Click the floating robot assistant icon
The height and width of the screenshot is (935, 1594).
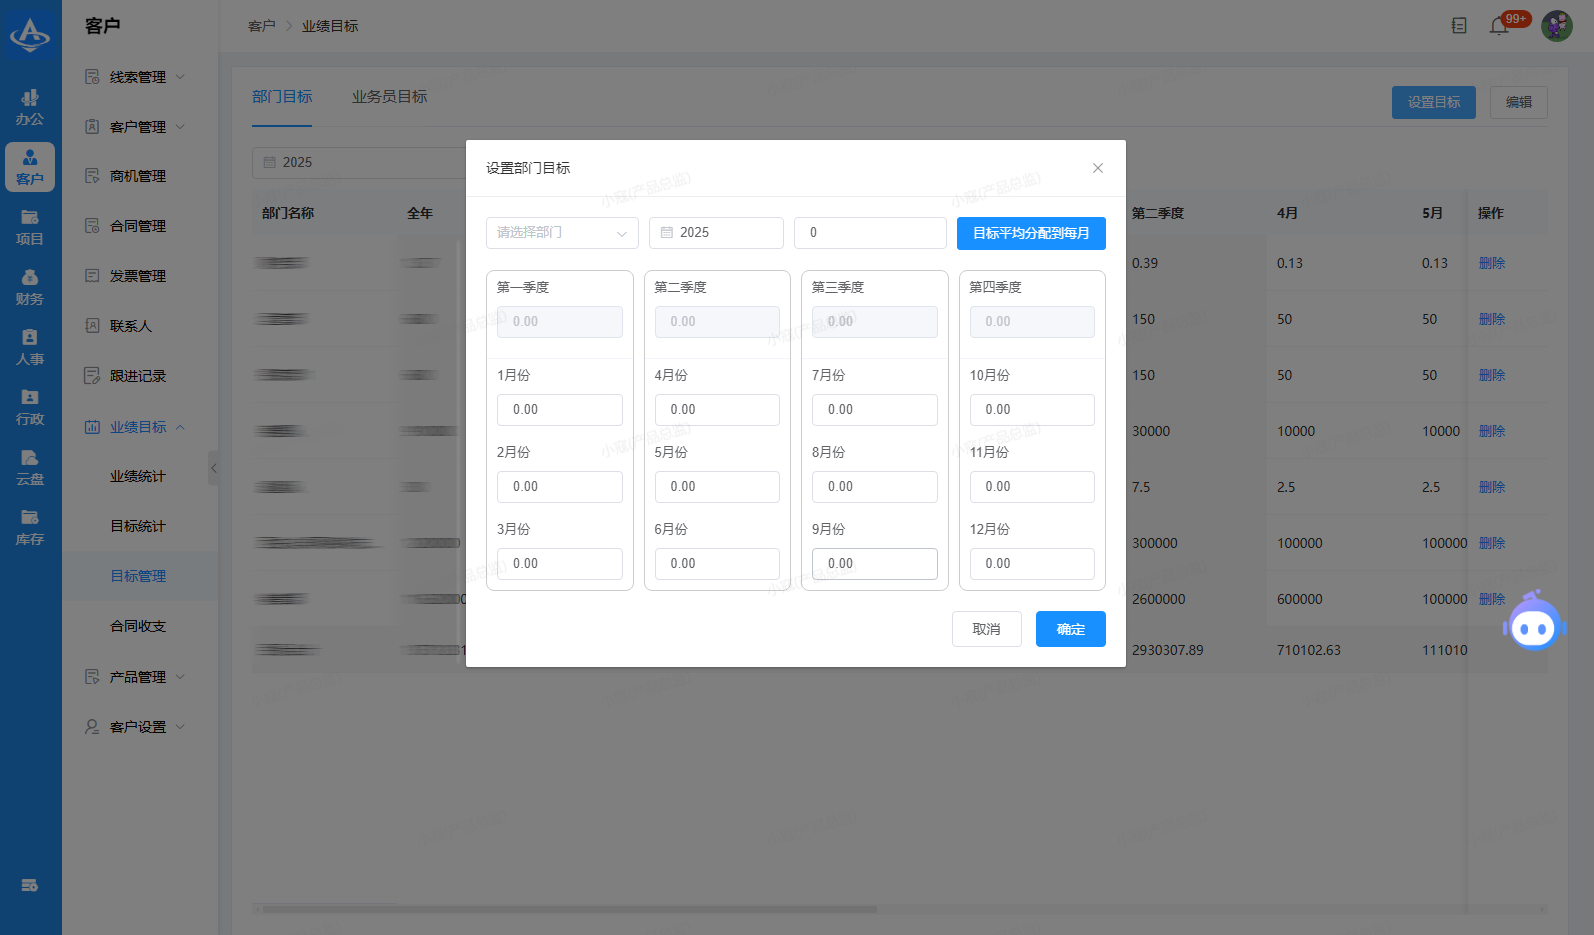(x=1533, y=623)
